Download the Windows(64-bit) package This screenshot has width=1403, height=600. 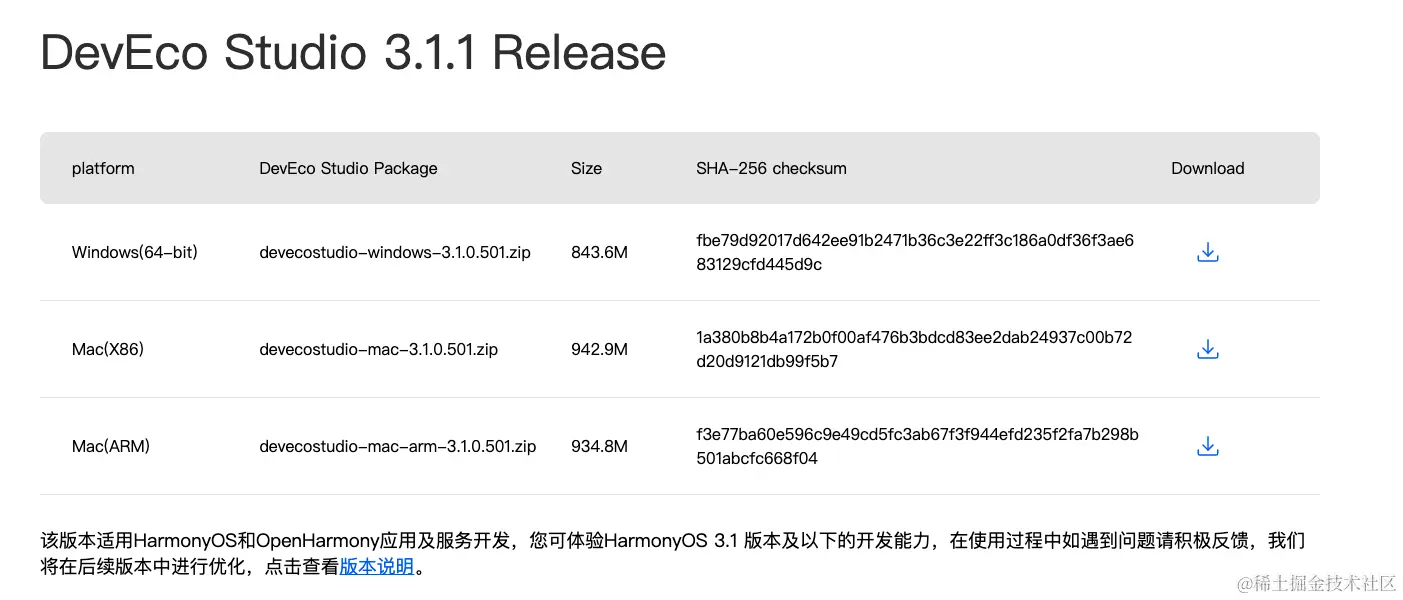click(1207, 252)
